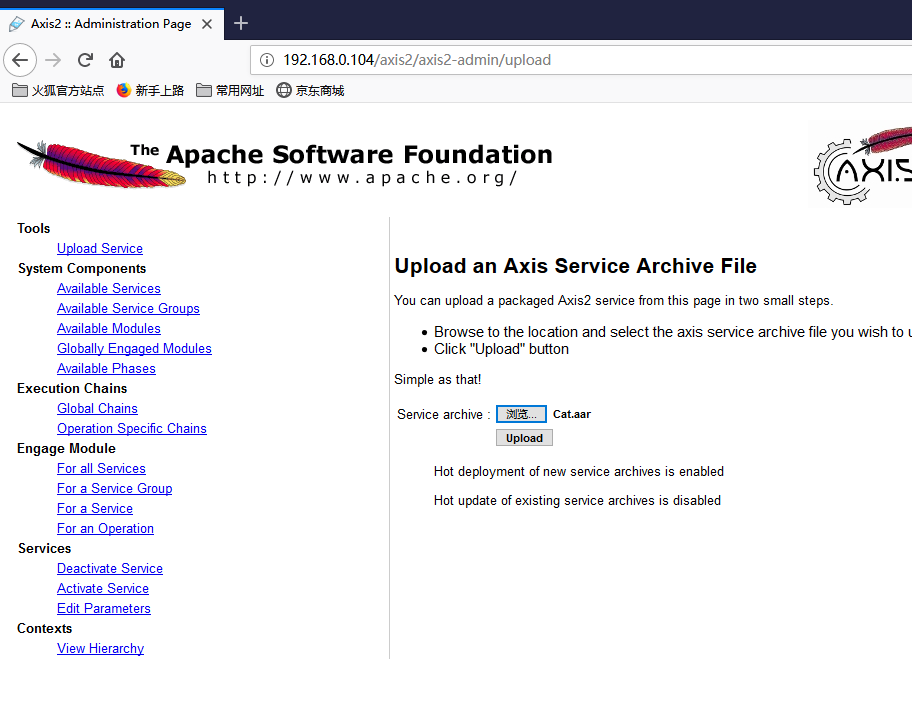The width and height of the screenshot is (912, 725).
Task: Open the 京东商城 bookmark
Action: [x=310, y=90]
